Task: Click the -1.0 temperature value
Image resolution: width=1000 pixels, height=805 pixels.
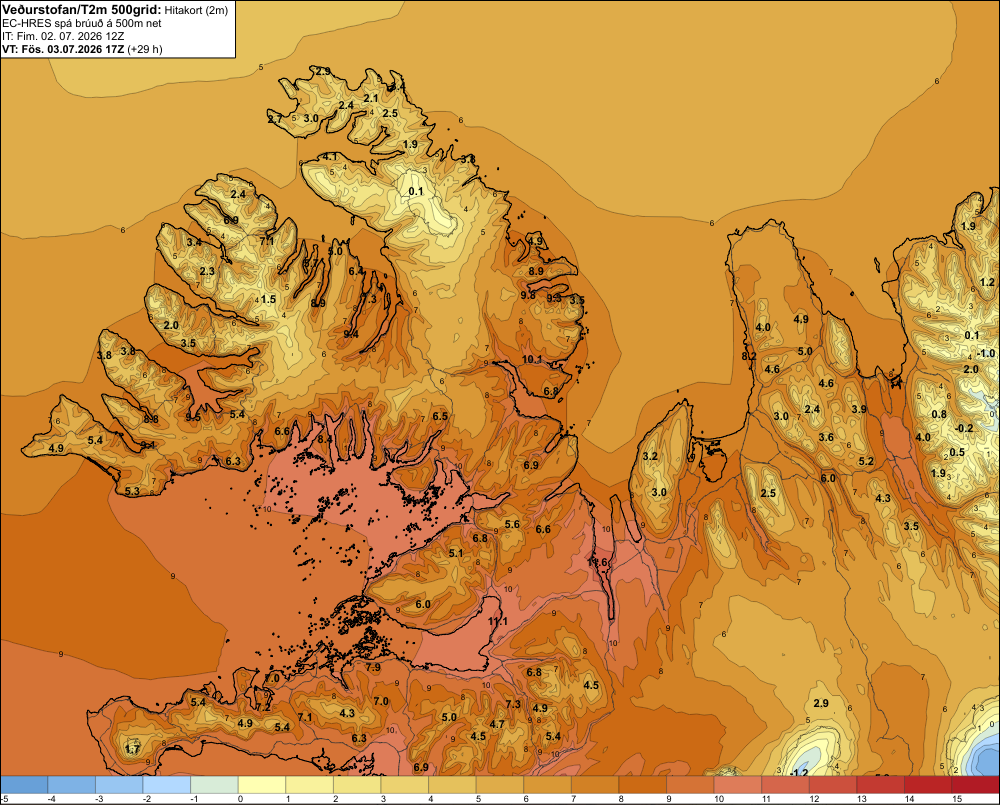Action: [x=985, y=353]
